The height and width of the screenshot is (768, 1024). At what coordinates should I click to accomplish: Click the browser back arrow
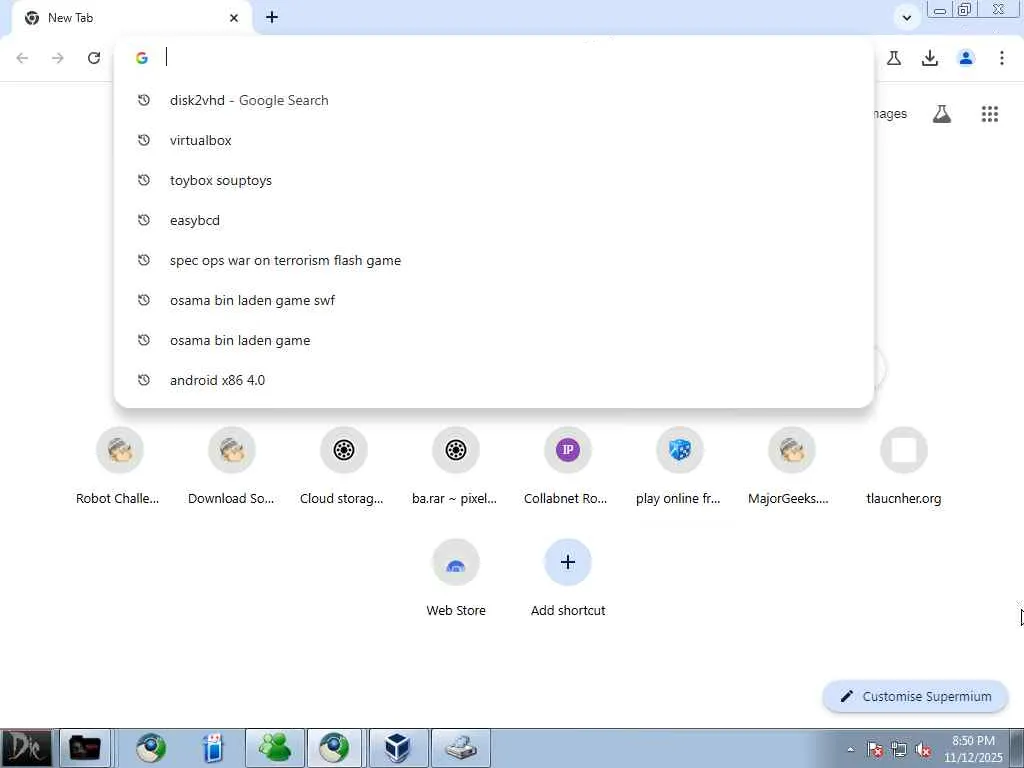(x=22, y=58)
